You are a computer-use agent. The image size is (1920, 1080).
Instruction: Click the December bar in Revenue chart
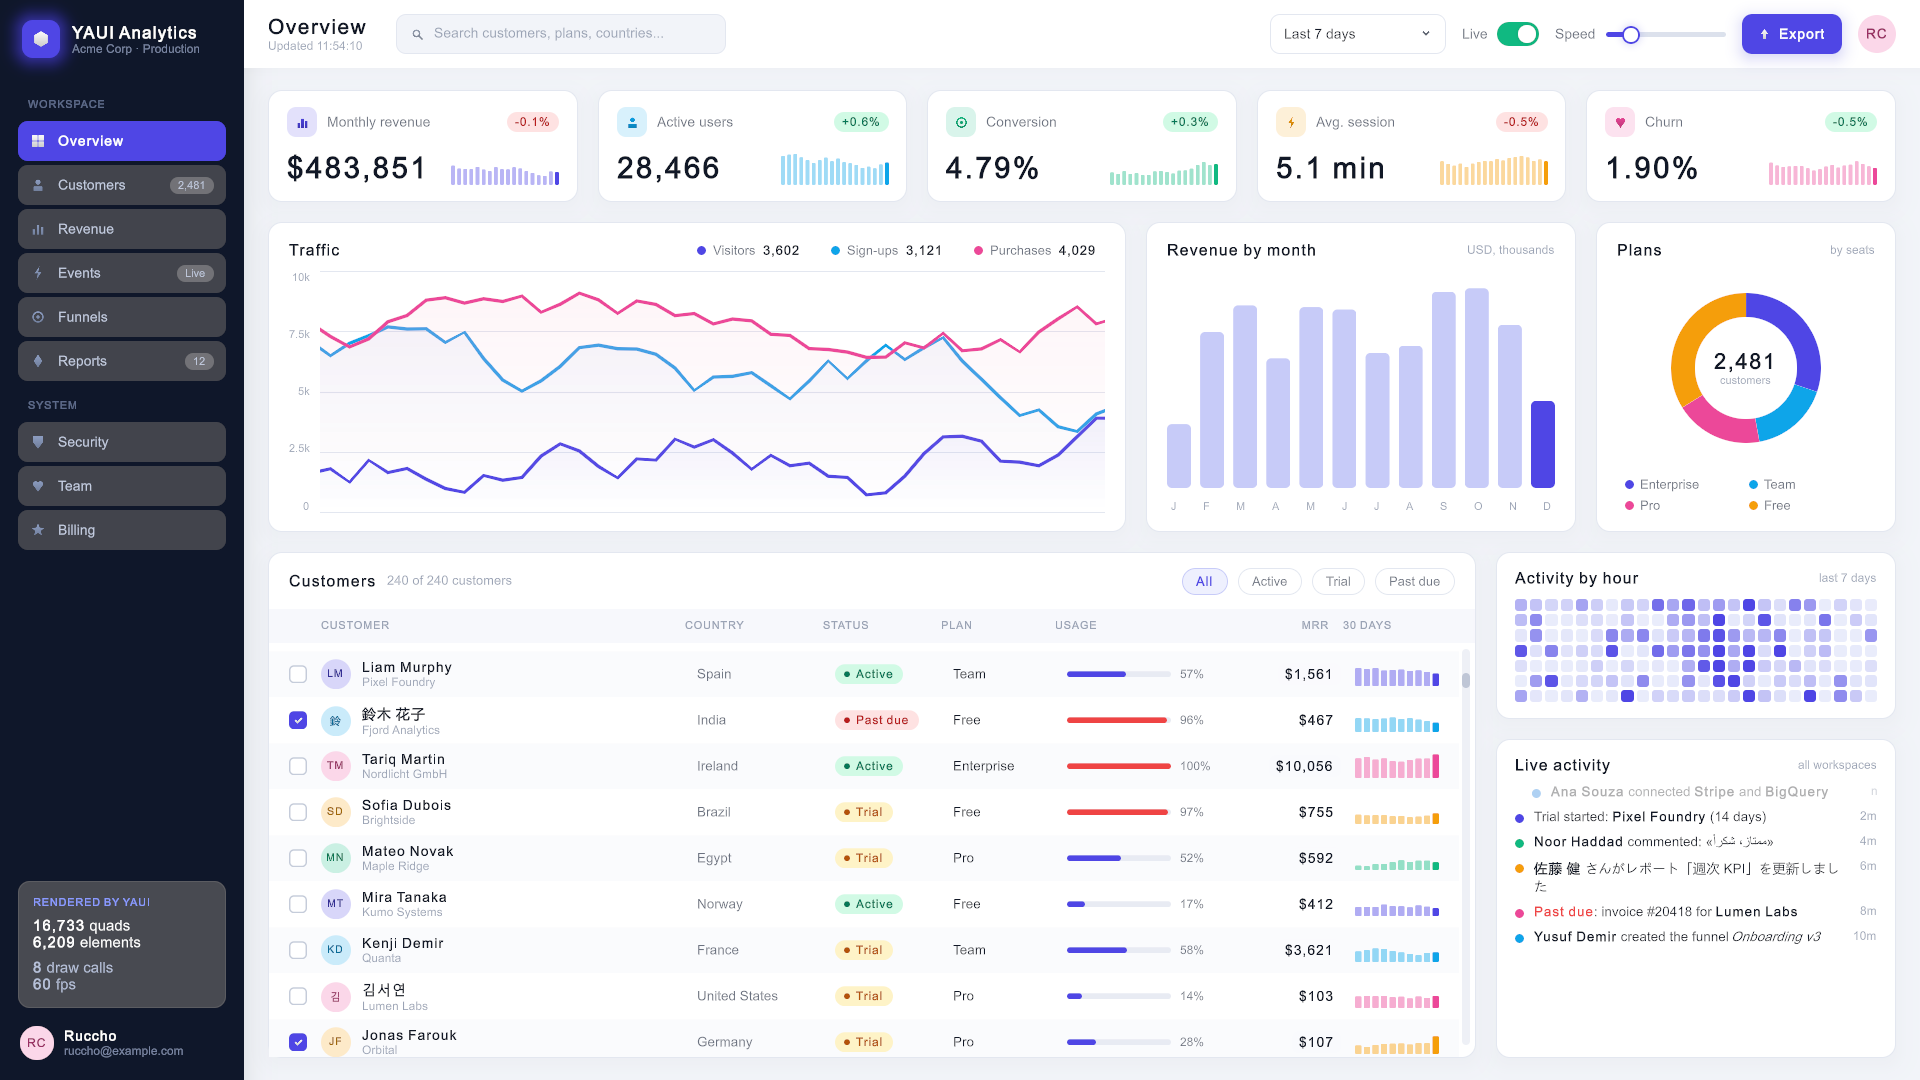tap(1543, 444)
